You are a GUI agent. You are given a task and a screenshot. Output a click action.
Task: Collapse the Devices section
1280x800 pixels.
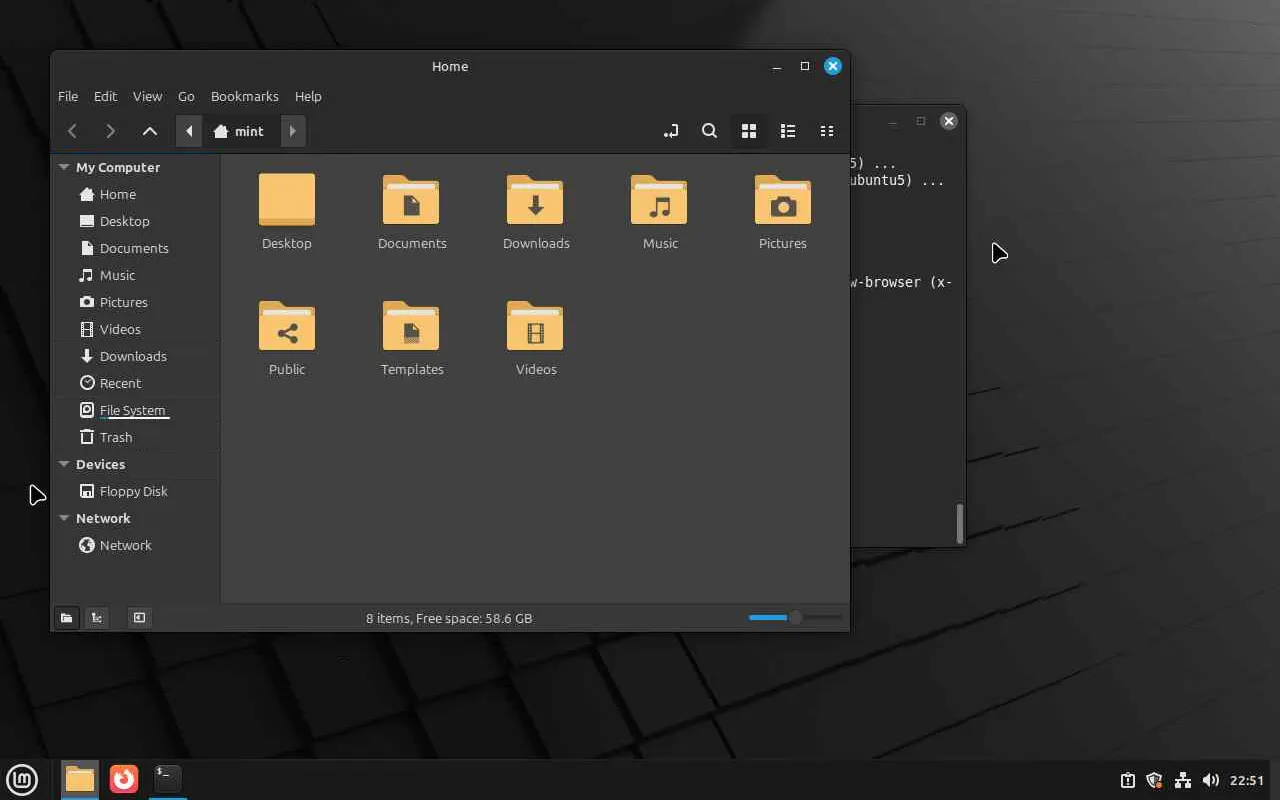tap(64, 465)
